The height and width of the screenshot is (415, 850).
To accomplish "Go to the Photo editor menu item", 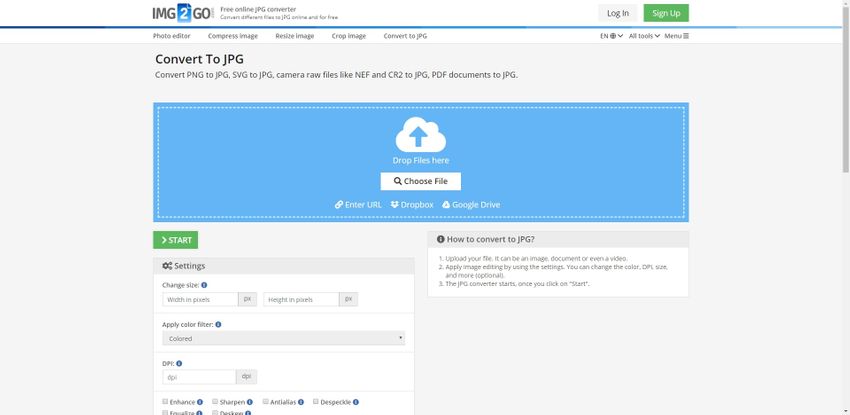I will click(x=172, y=36).
